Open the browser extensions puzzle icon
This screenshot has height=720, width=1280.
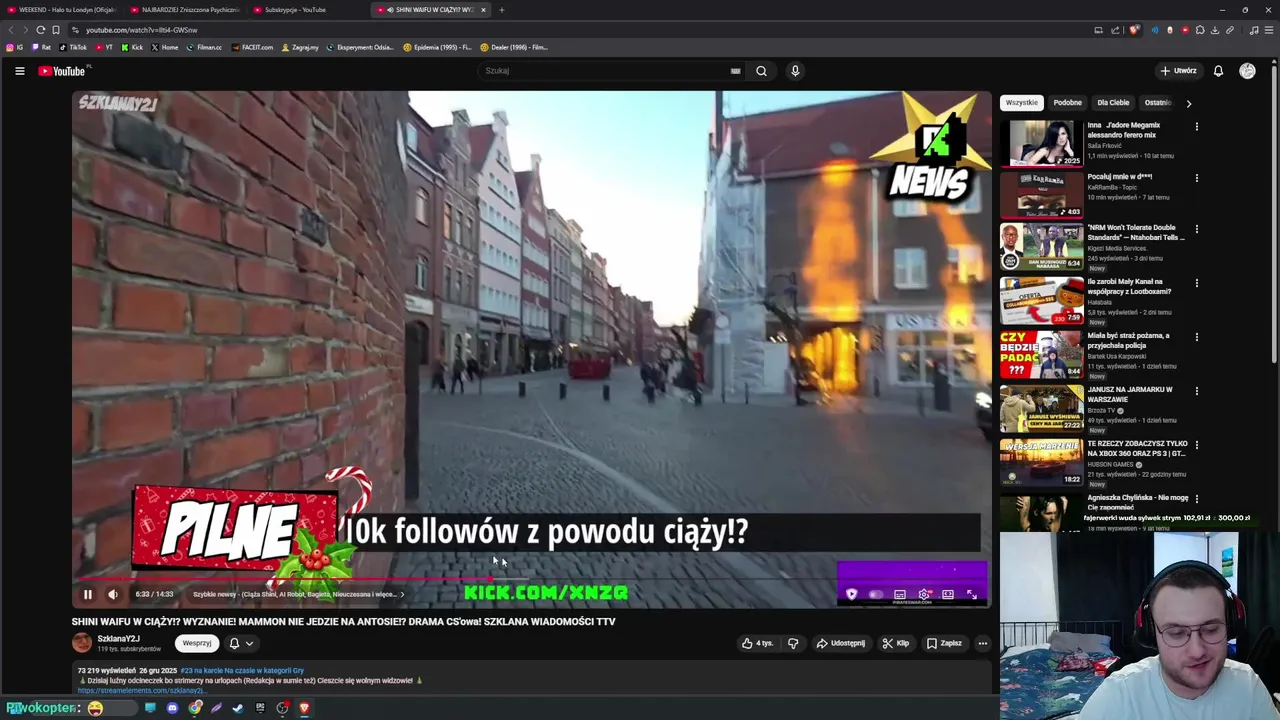coord(1200,30)
